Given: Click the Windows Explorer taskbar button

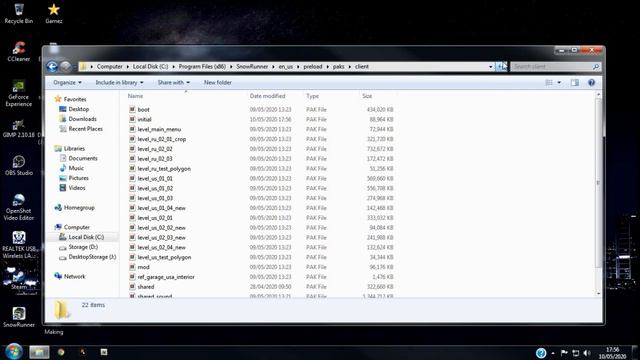Looking at the screenshot, I should point(39,352).
